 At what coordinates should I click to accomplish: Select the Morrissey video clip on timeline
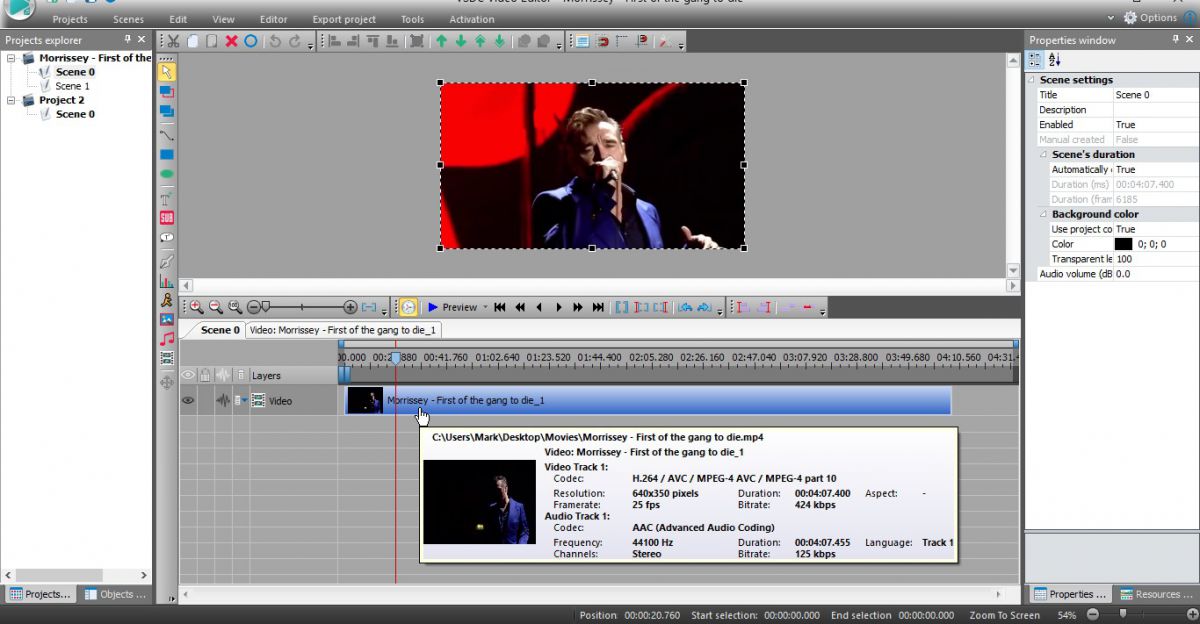pyautogui.click(x=647, y=400)
